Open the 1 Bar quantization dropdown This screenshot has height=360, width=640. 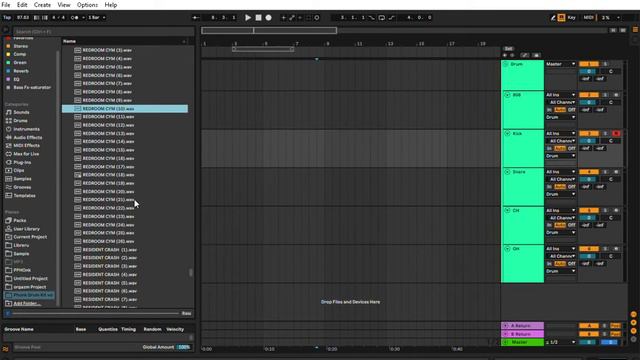(x=97, y=18)
